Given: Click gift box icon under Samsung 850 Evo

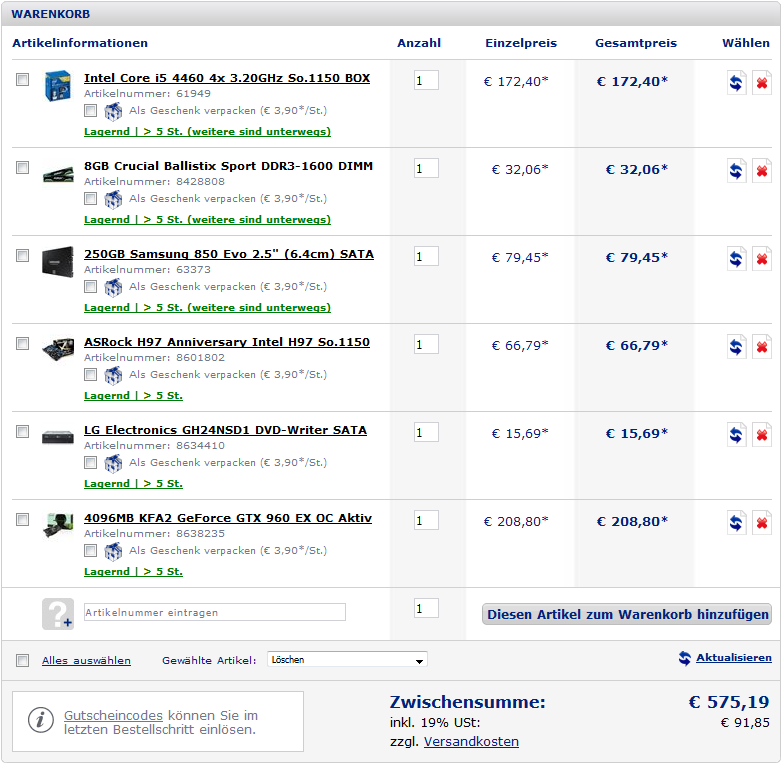Looking at the screenshot, I should click(x=113, y=287).
